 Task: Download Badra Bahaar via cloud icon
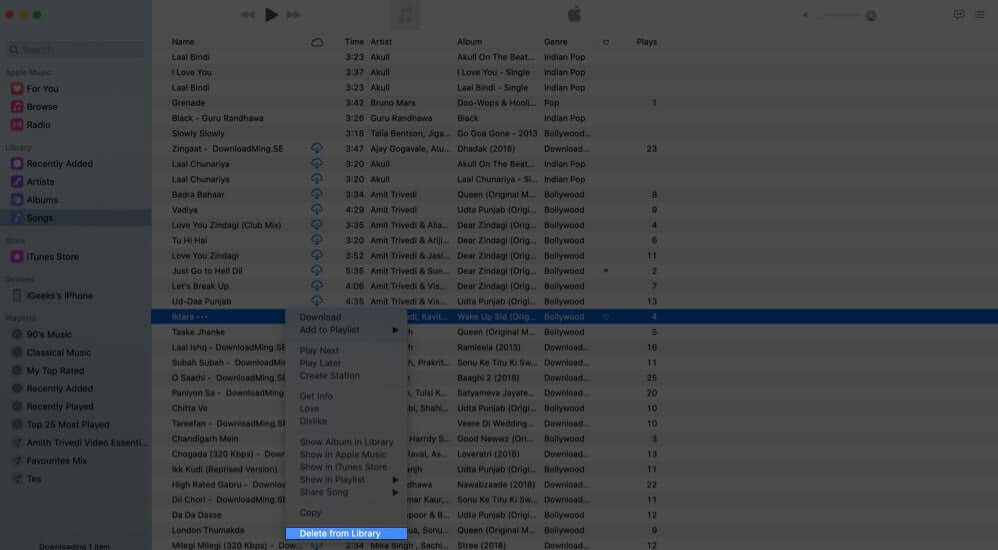(316, 194)
